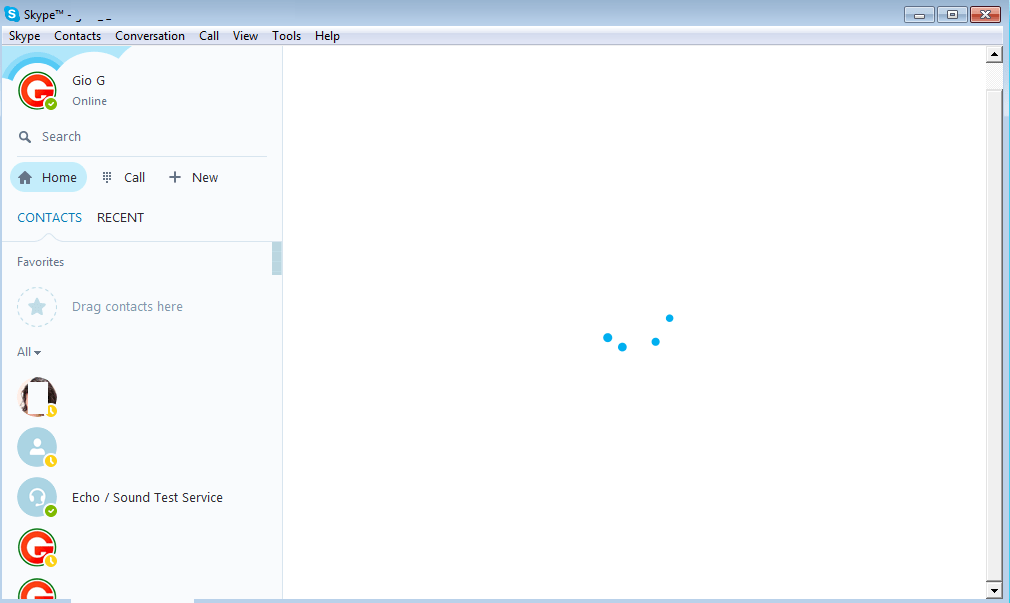Close the Skype window
This screenshot has height=603, width=1010.
pos(985,14)
